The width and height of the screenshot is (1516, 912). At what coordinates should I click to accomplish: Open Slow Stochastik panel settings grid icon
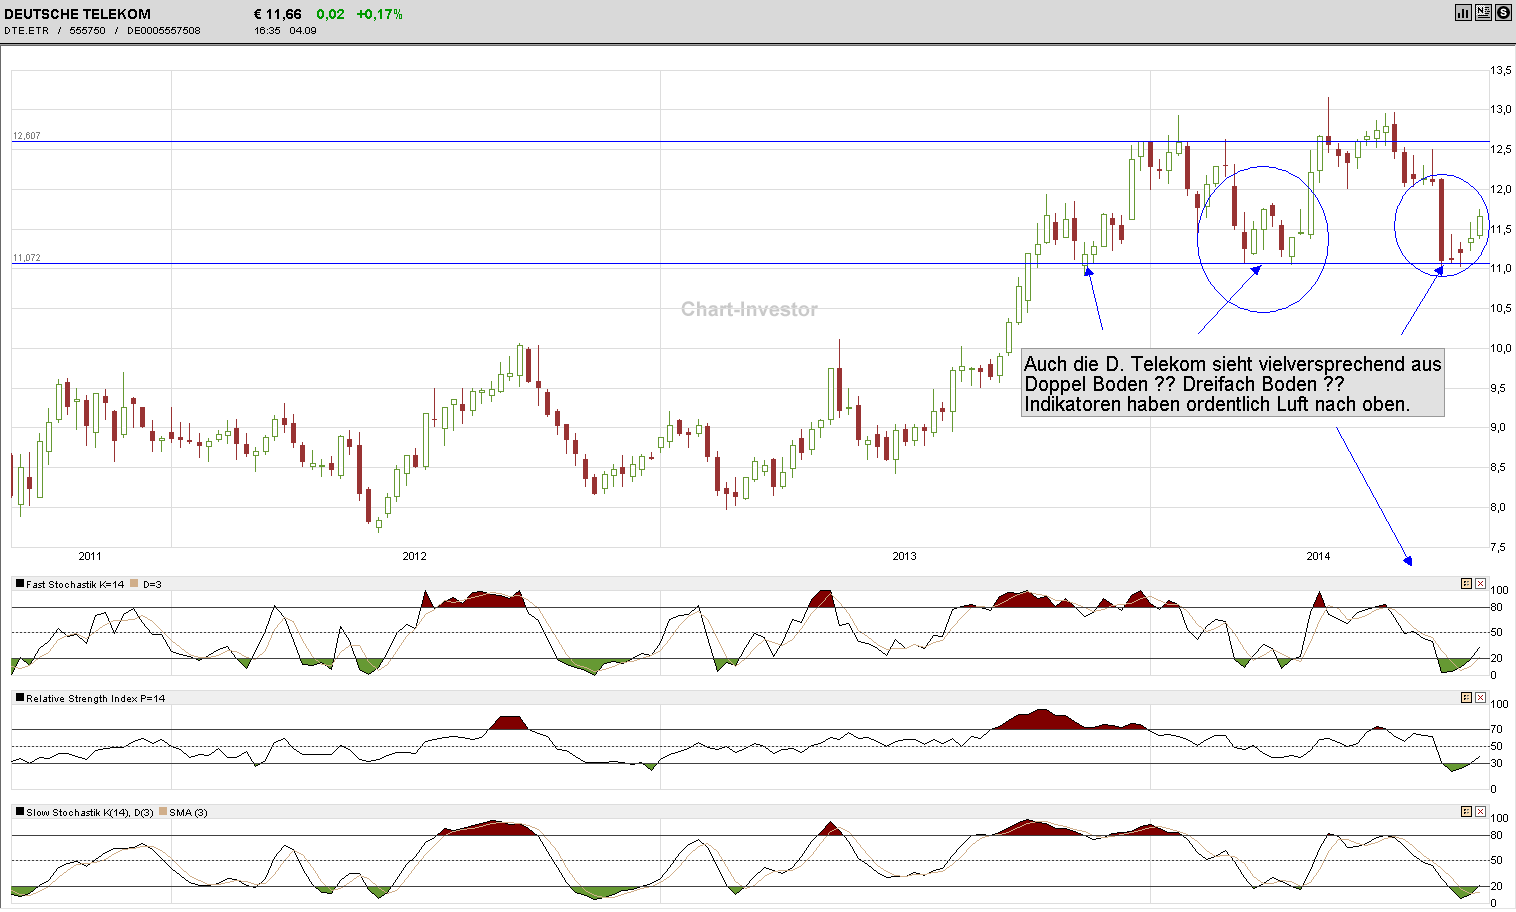pos(1466,811)
